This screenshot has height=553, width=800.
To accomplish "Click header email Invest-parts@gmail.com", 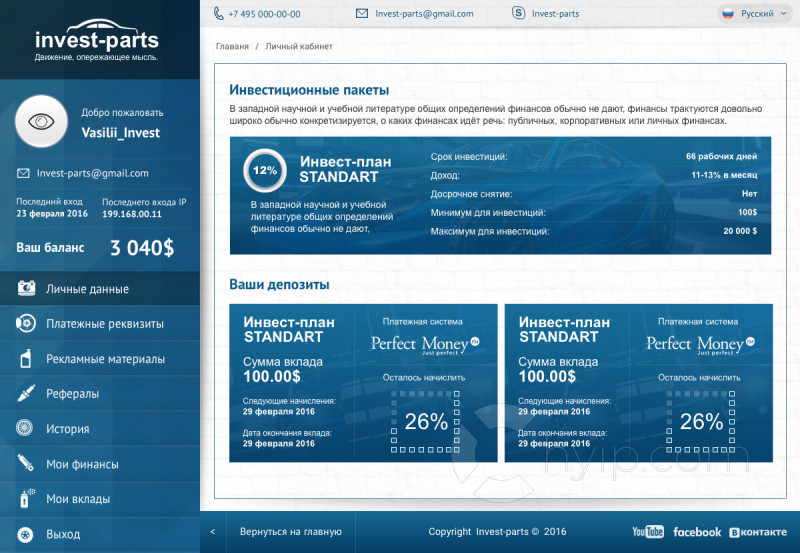I will (x=424, y=14).
